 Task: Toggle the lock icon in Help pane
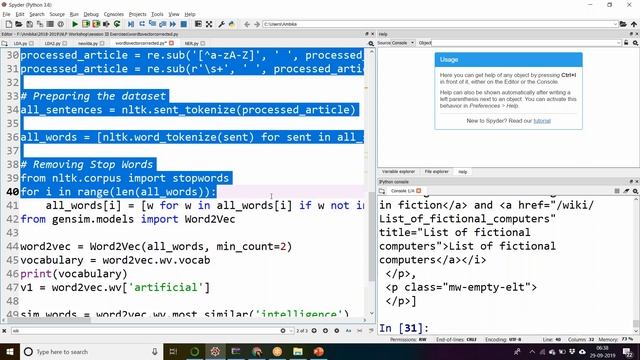point(626,43)
